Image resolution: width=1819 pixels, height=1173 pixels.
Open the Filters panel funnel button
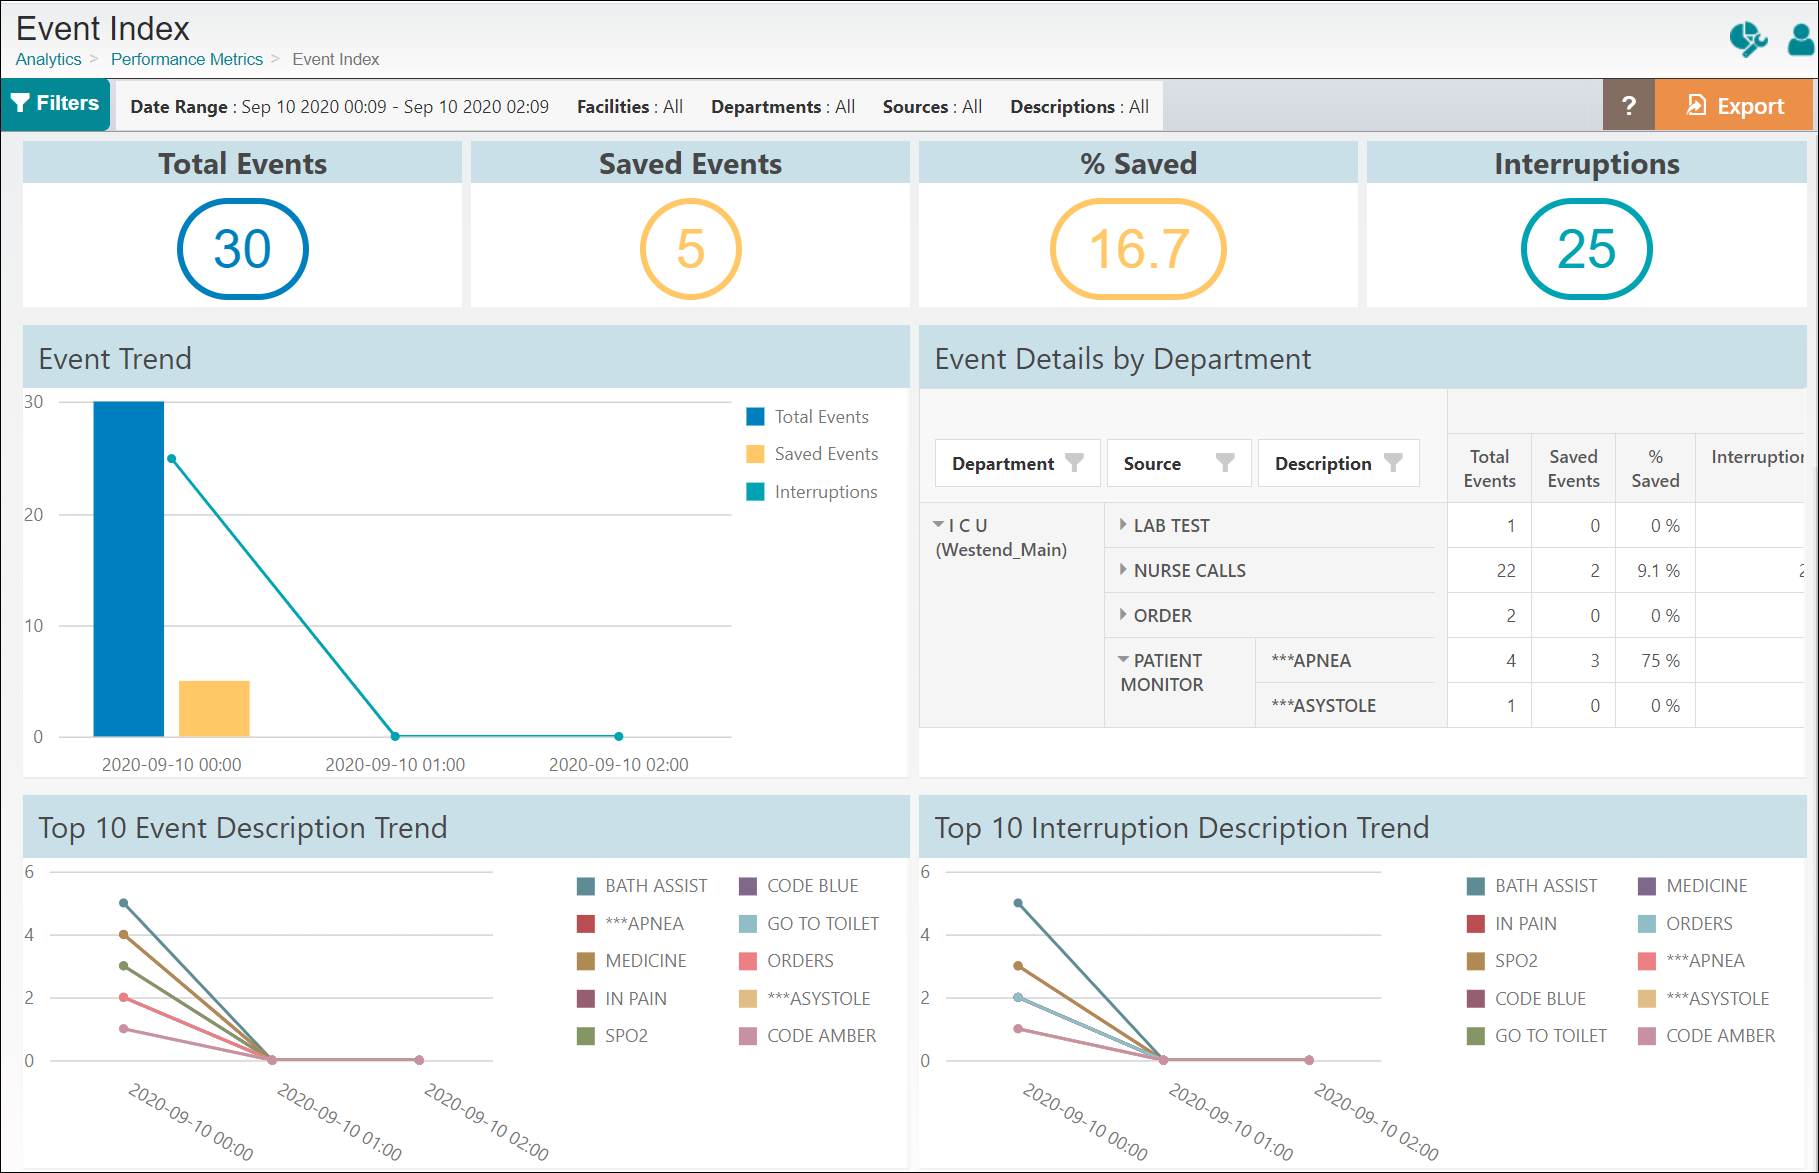[55, 104]
